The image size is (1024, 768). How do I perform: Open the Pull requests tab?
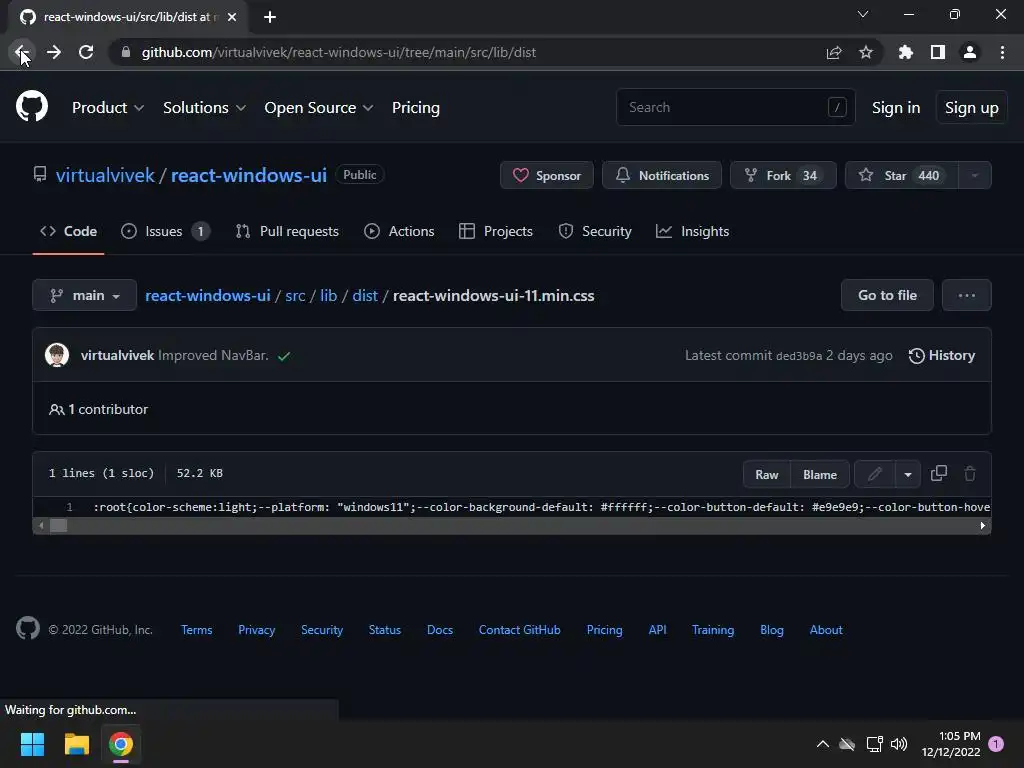pyautogui.click(x=287, y=231)
